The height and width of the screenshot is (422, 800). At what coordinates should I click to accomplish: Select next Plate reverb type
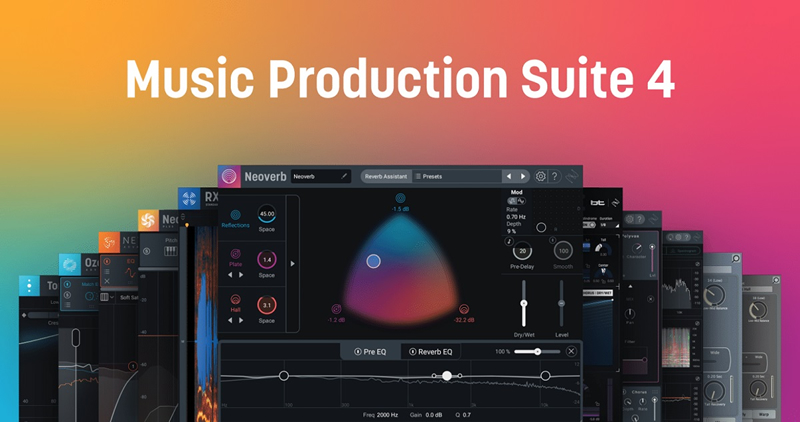coord(241,275)
